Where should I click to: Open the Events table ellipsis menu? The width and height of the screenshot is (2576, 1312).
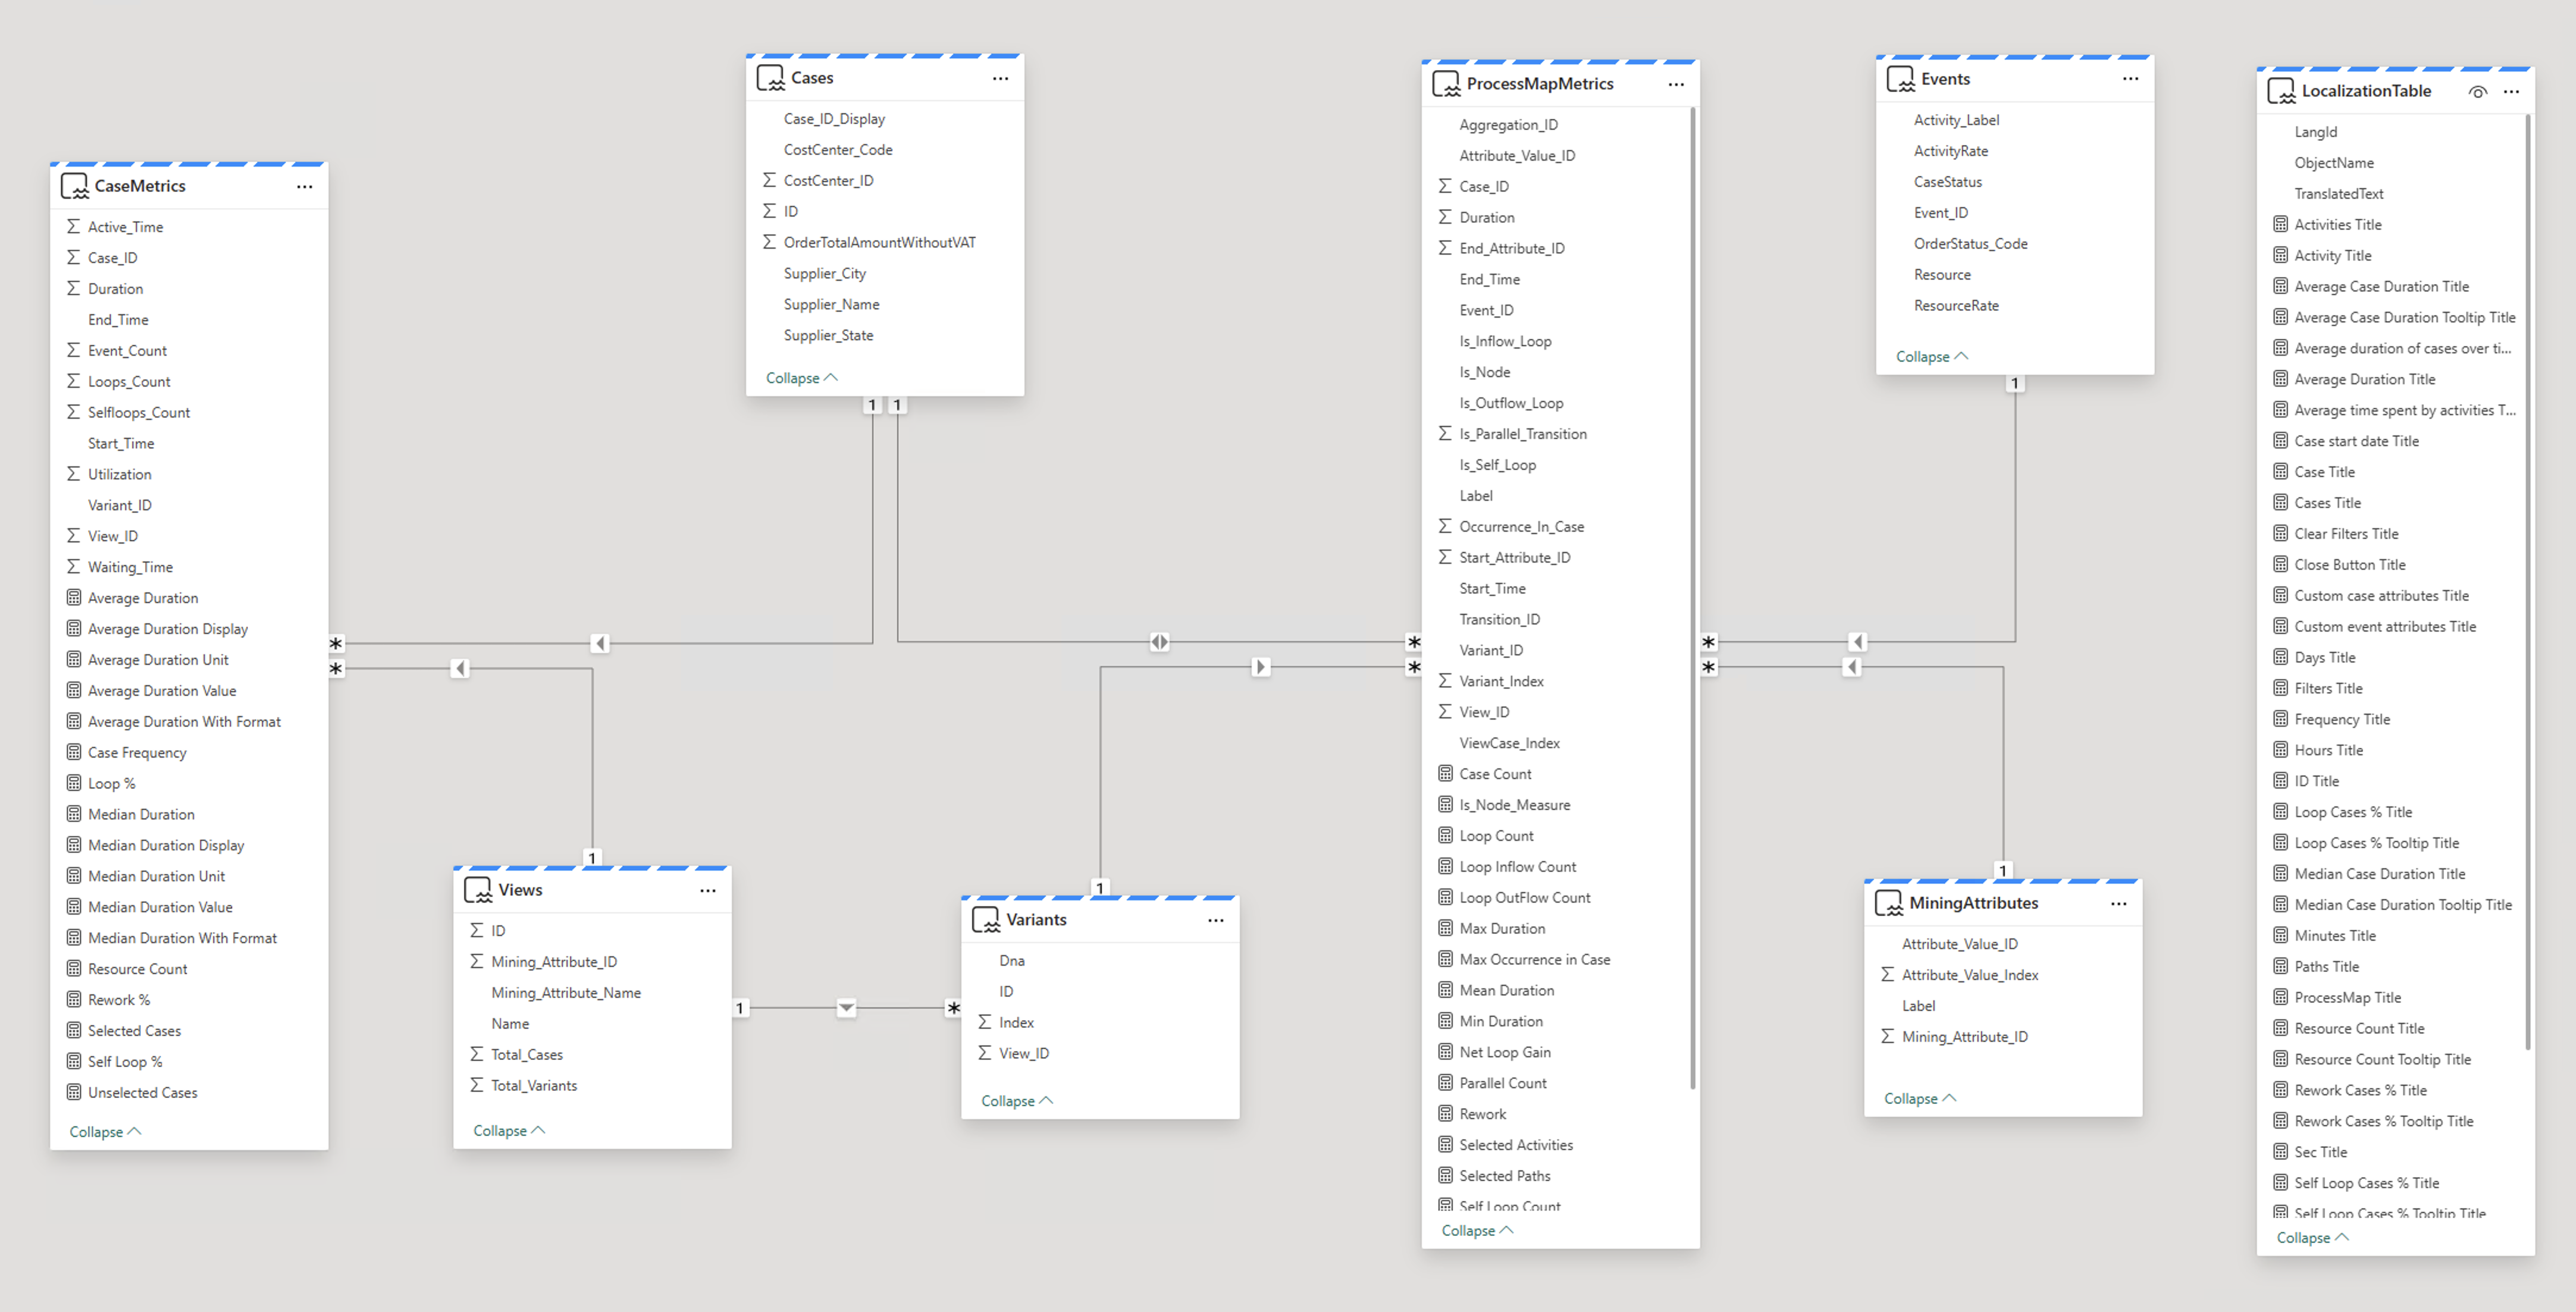(x=2130, y=79)
